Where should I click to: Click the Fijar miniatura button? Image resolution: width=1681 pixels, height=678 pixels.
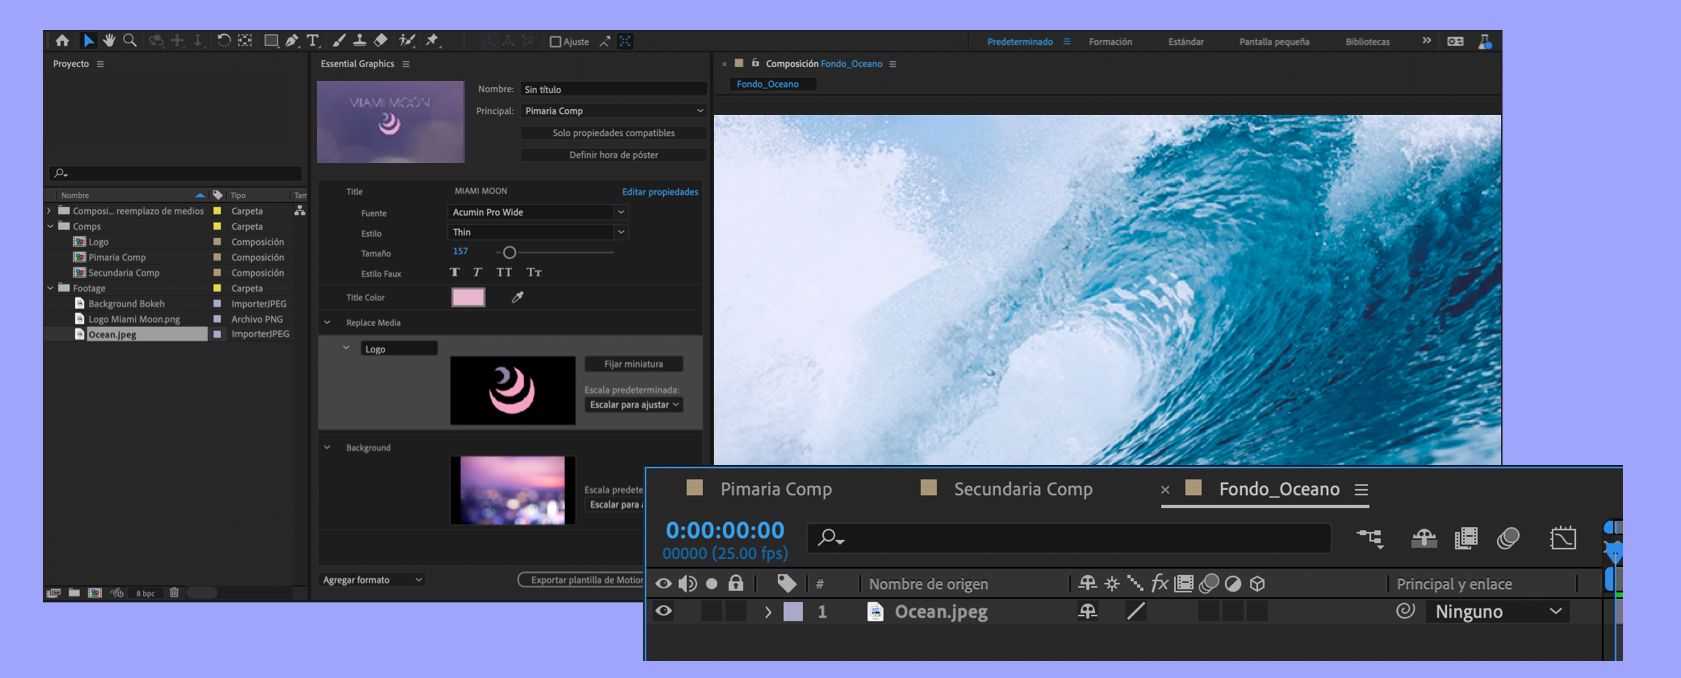(634, 364)
